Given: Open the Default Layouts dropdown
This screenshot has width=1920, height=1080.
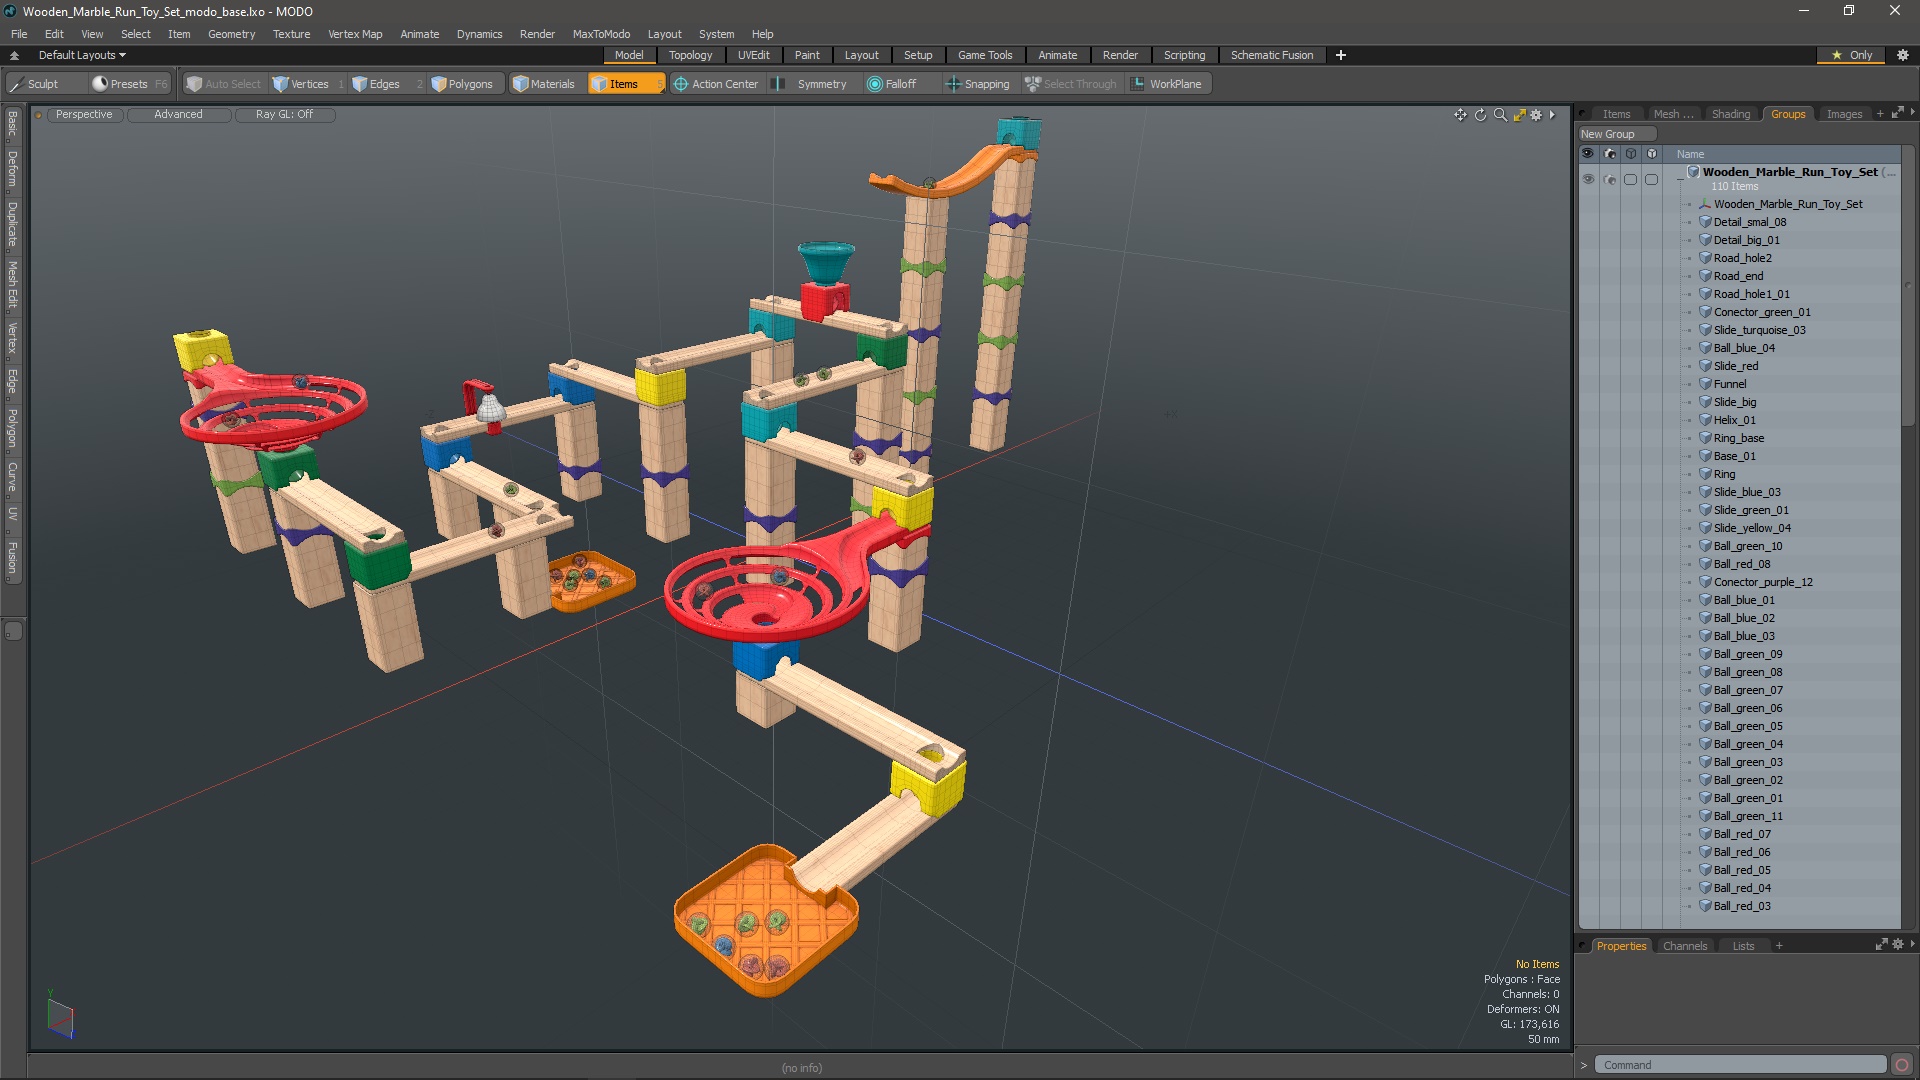Looking at the screenshot, I should click(82, 55).
